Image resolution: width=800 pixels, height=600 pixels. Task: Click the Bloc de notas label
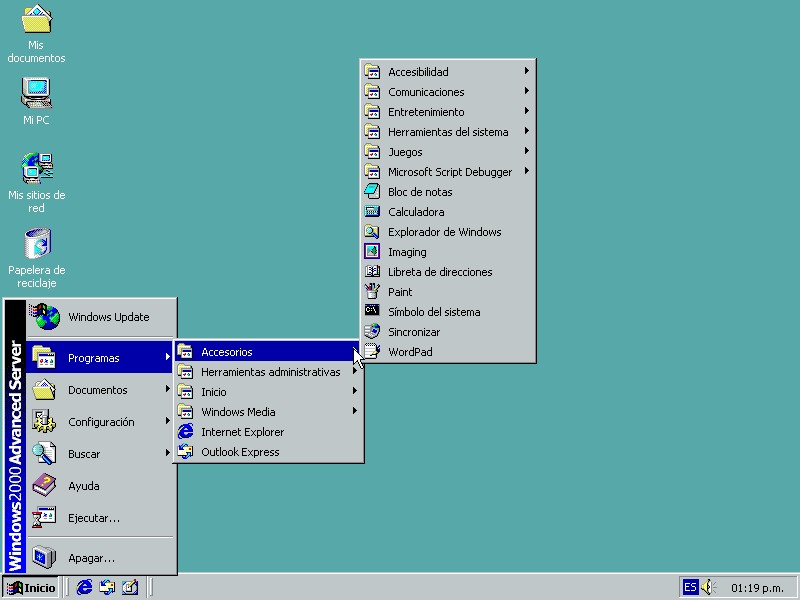coord(420,192)
